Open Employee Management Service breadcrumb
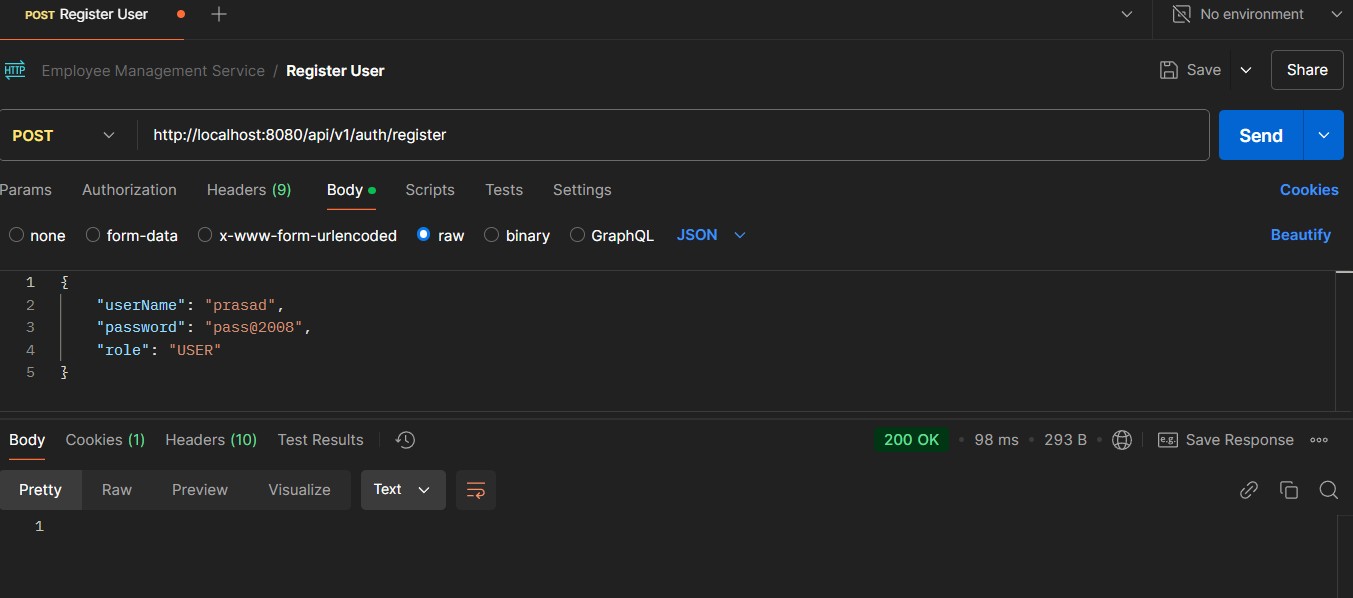This screenshot has width=1353, height=598. pyautogui.click(x=153, y=71)
